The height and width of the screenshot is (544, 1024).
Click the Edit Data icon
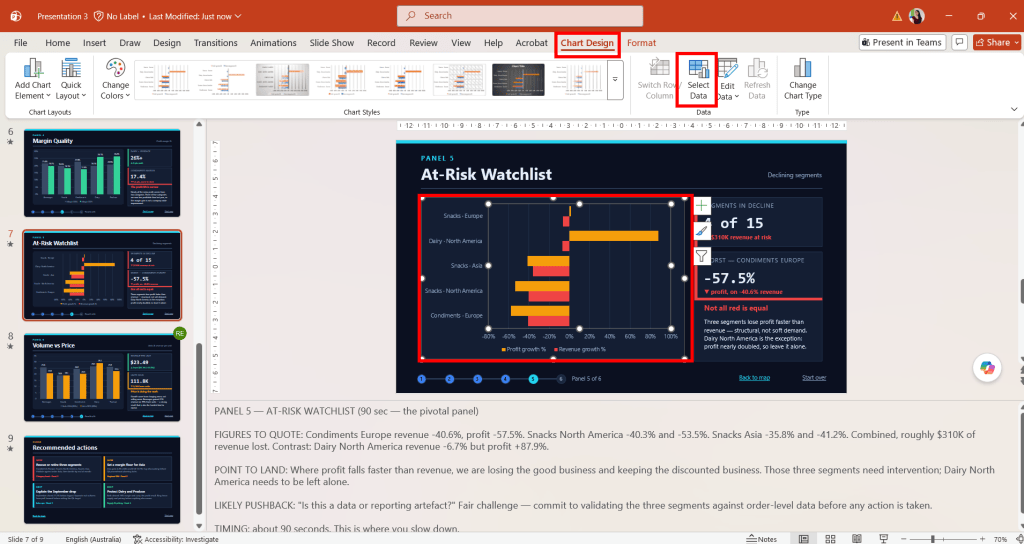click(727, 69)
